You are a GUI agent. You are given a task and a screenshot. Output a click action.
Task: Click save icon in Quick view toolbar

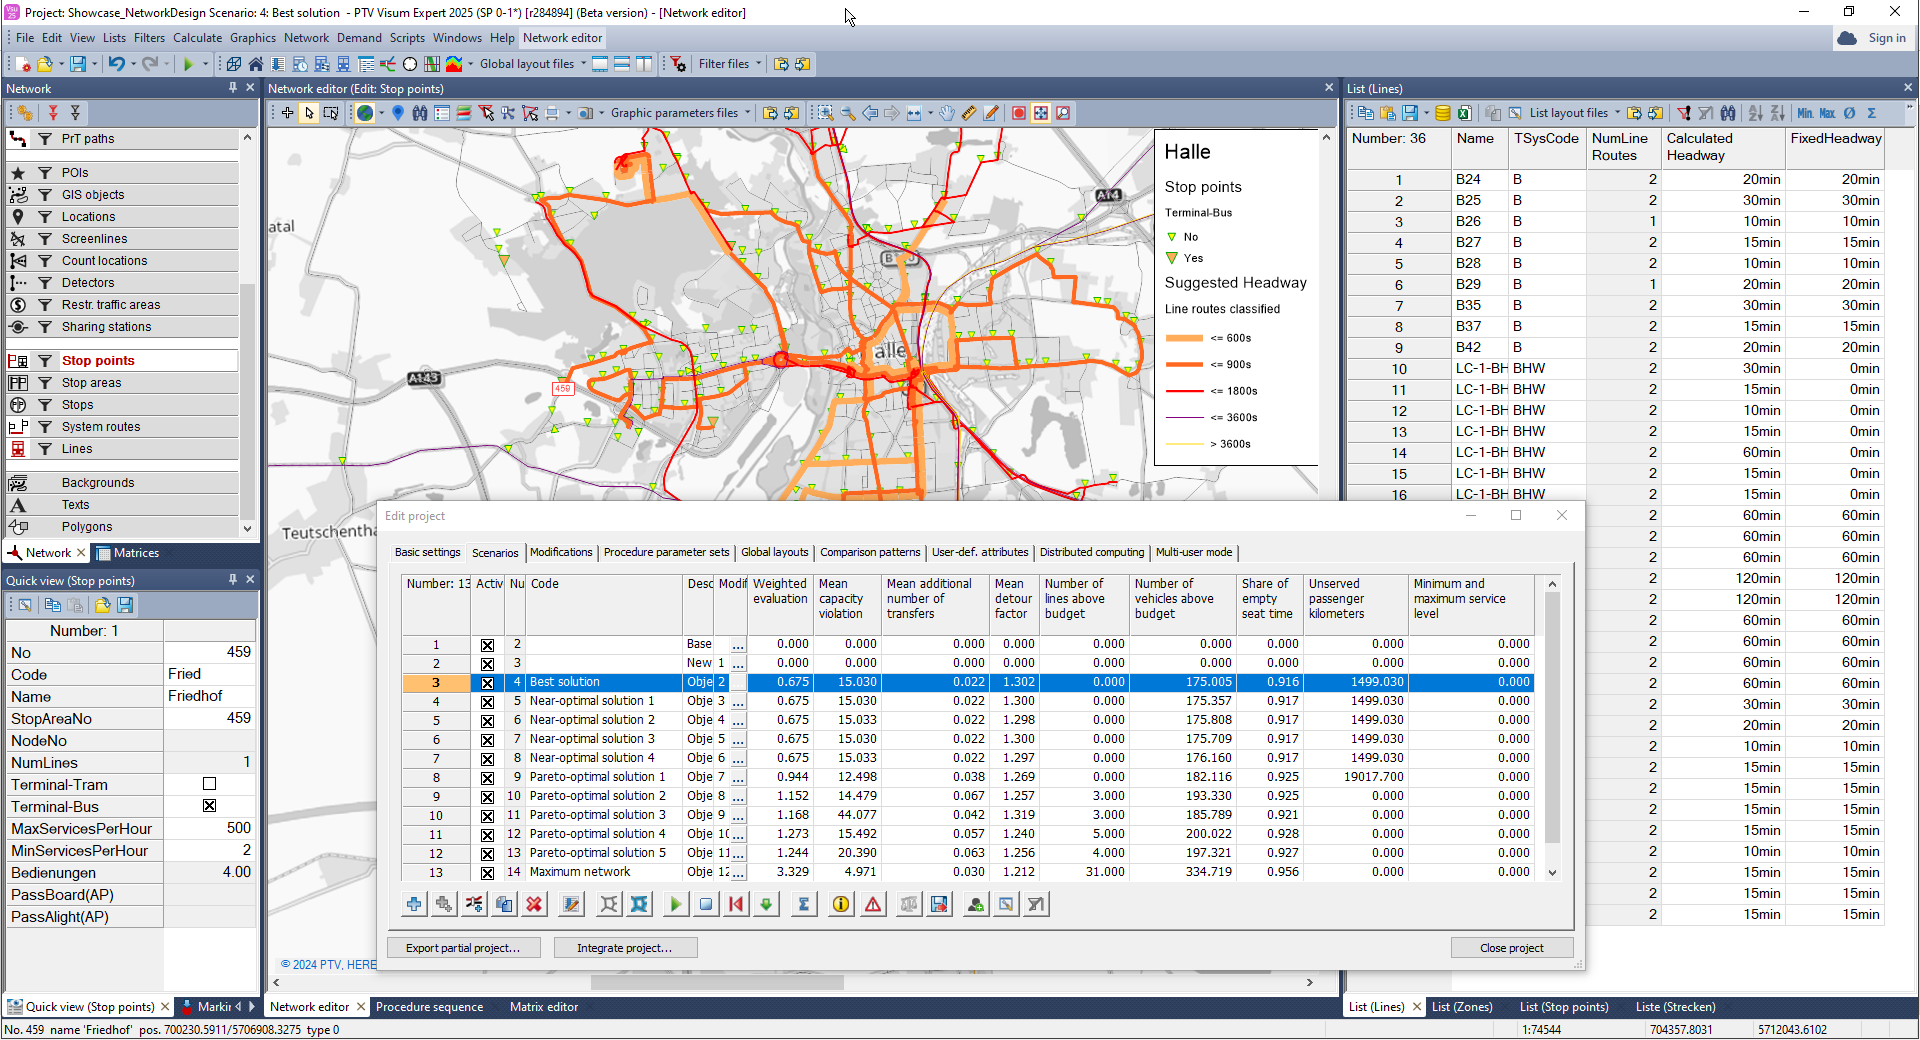[125, 605]
